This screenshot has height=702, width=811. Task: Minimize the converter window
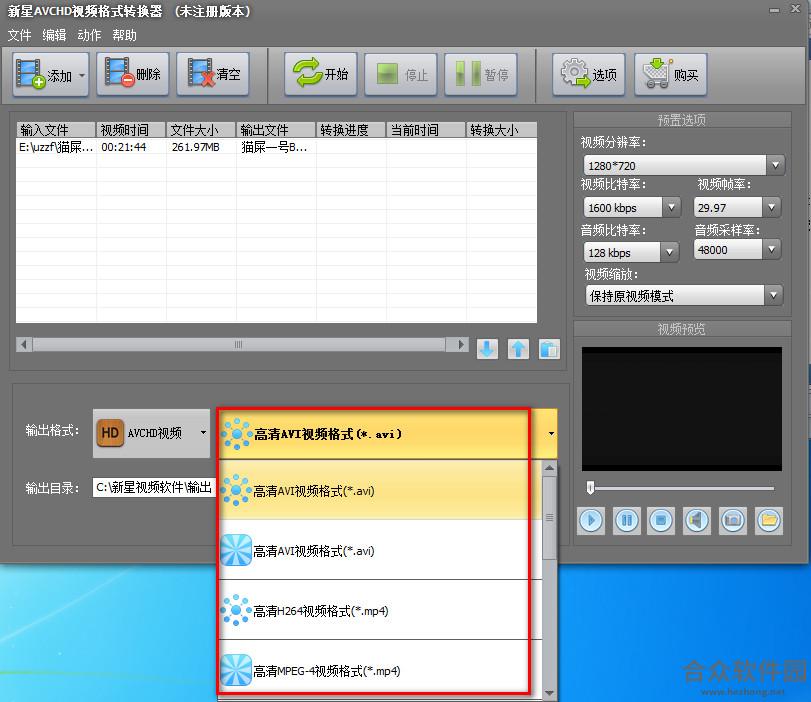click(x=774, y=10)
